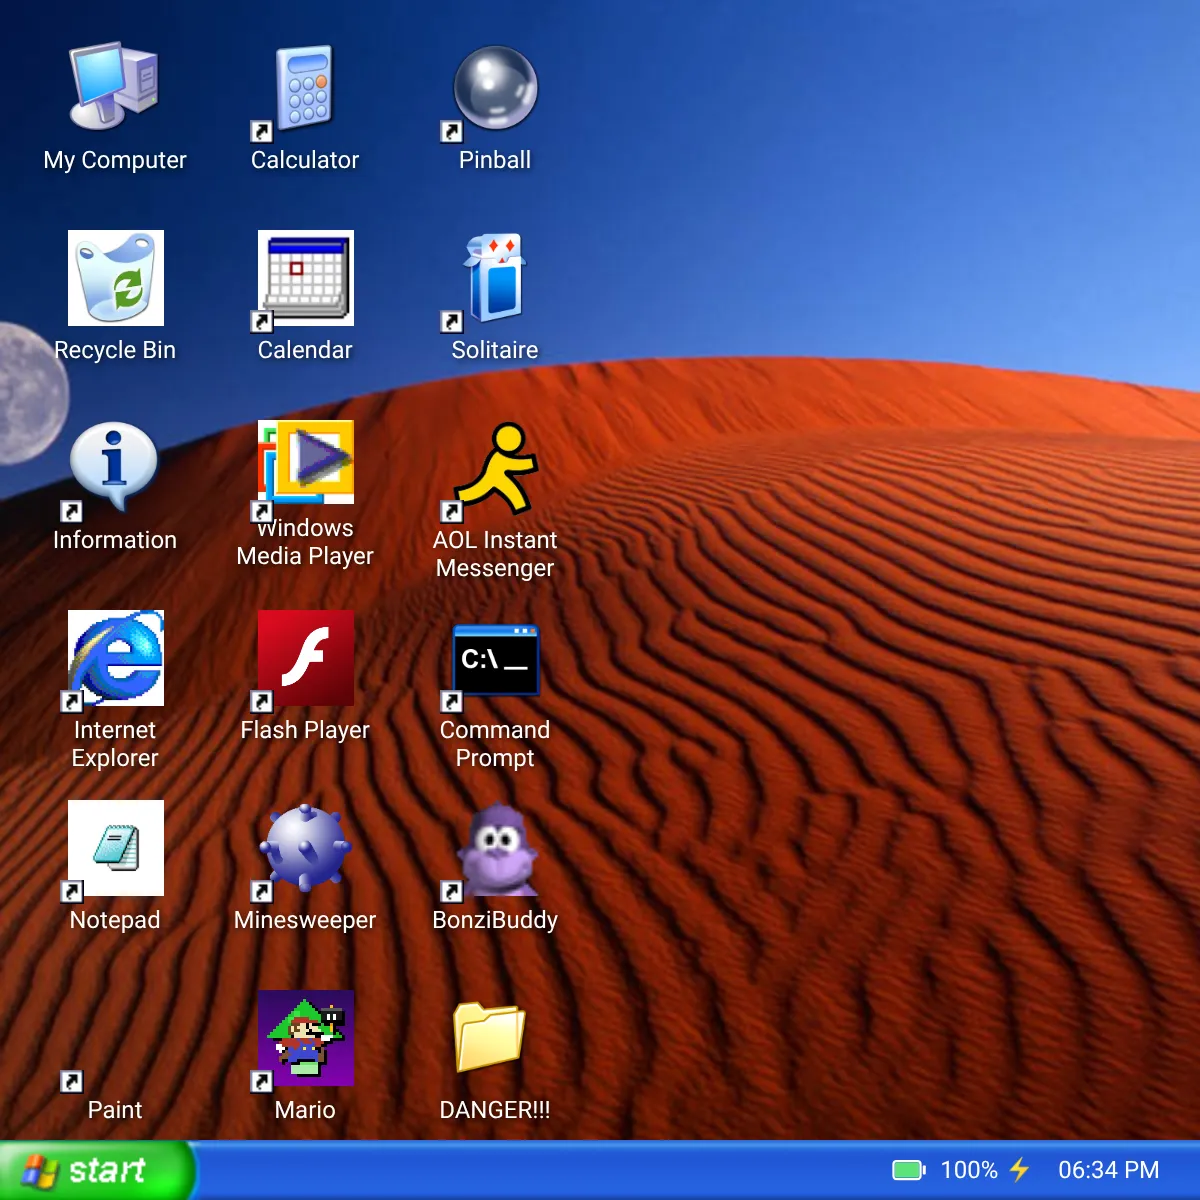This screenshot has width=1200, height=1200.
Task: Launch the Calculator shortcut
Action: [305, 87]
